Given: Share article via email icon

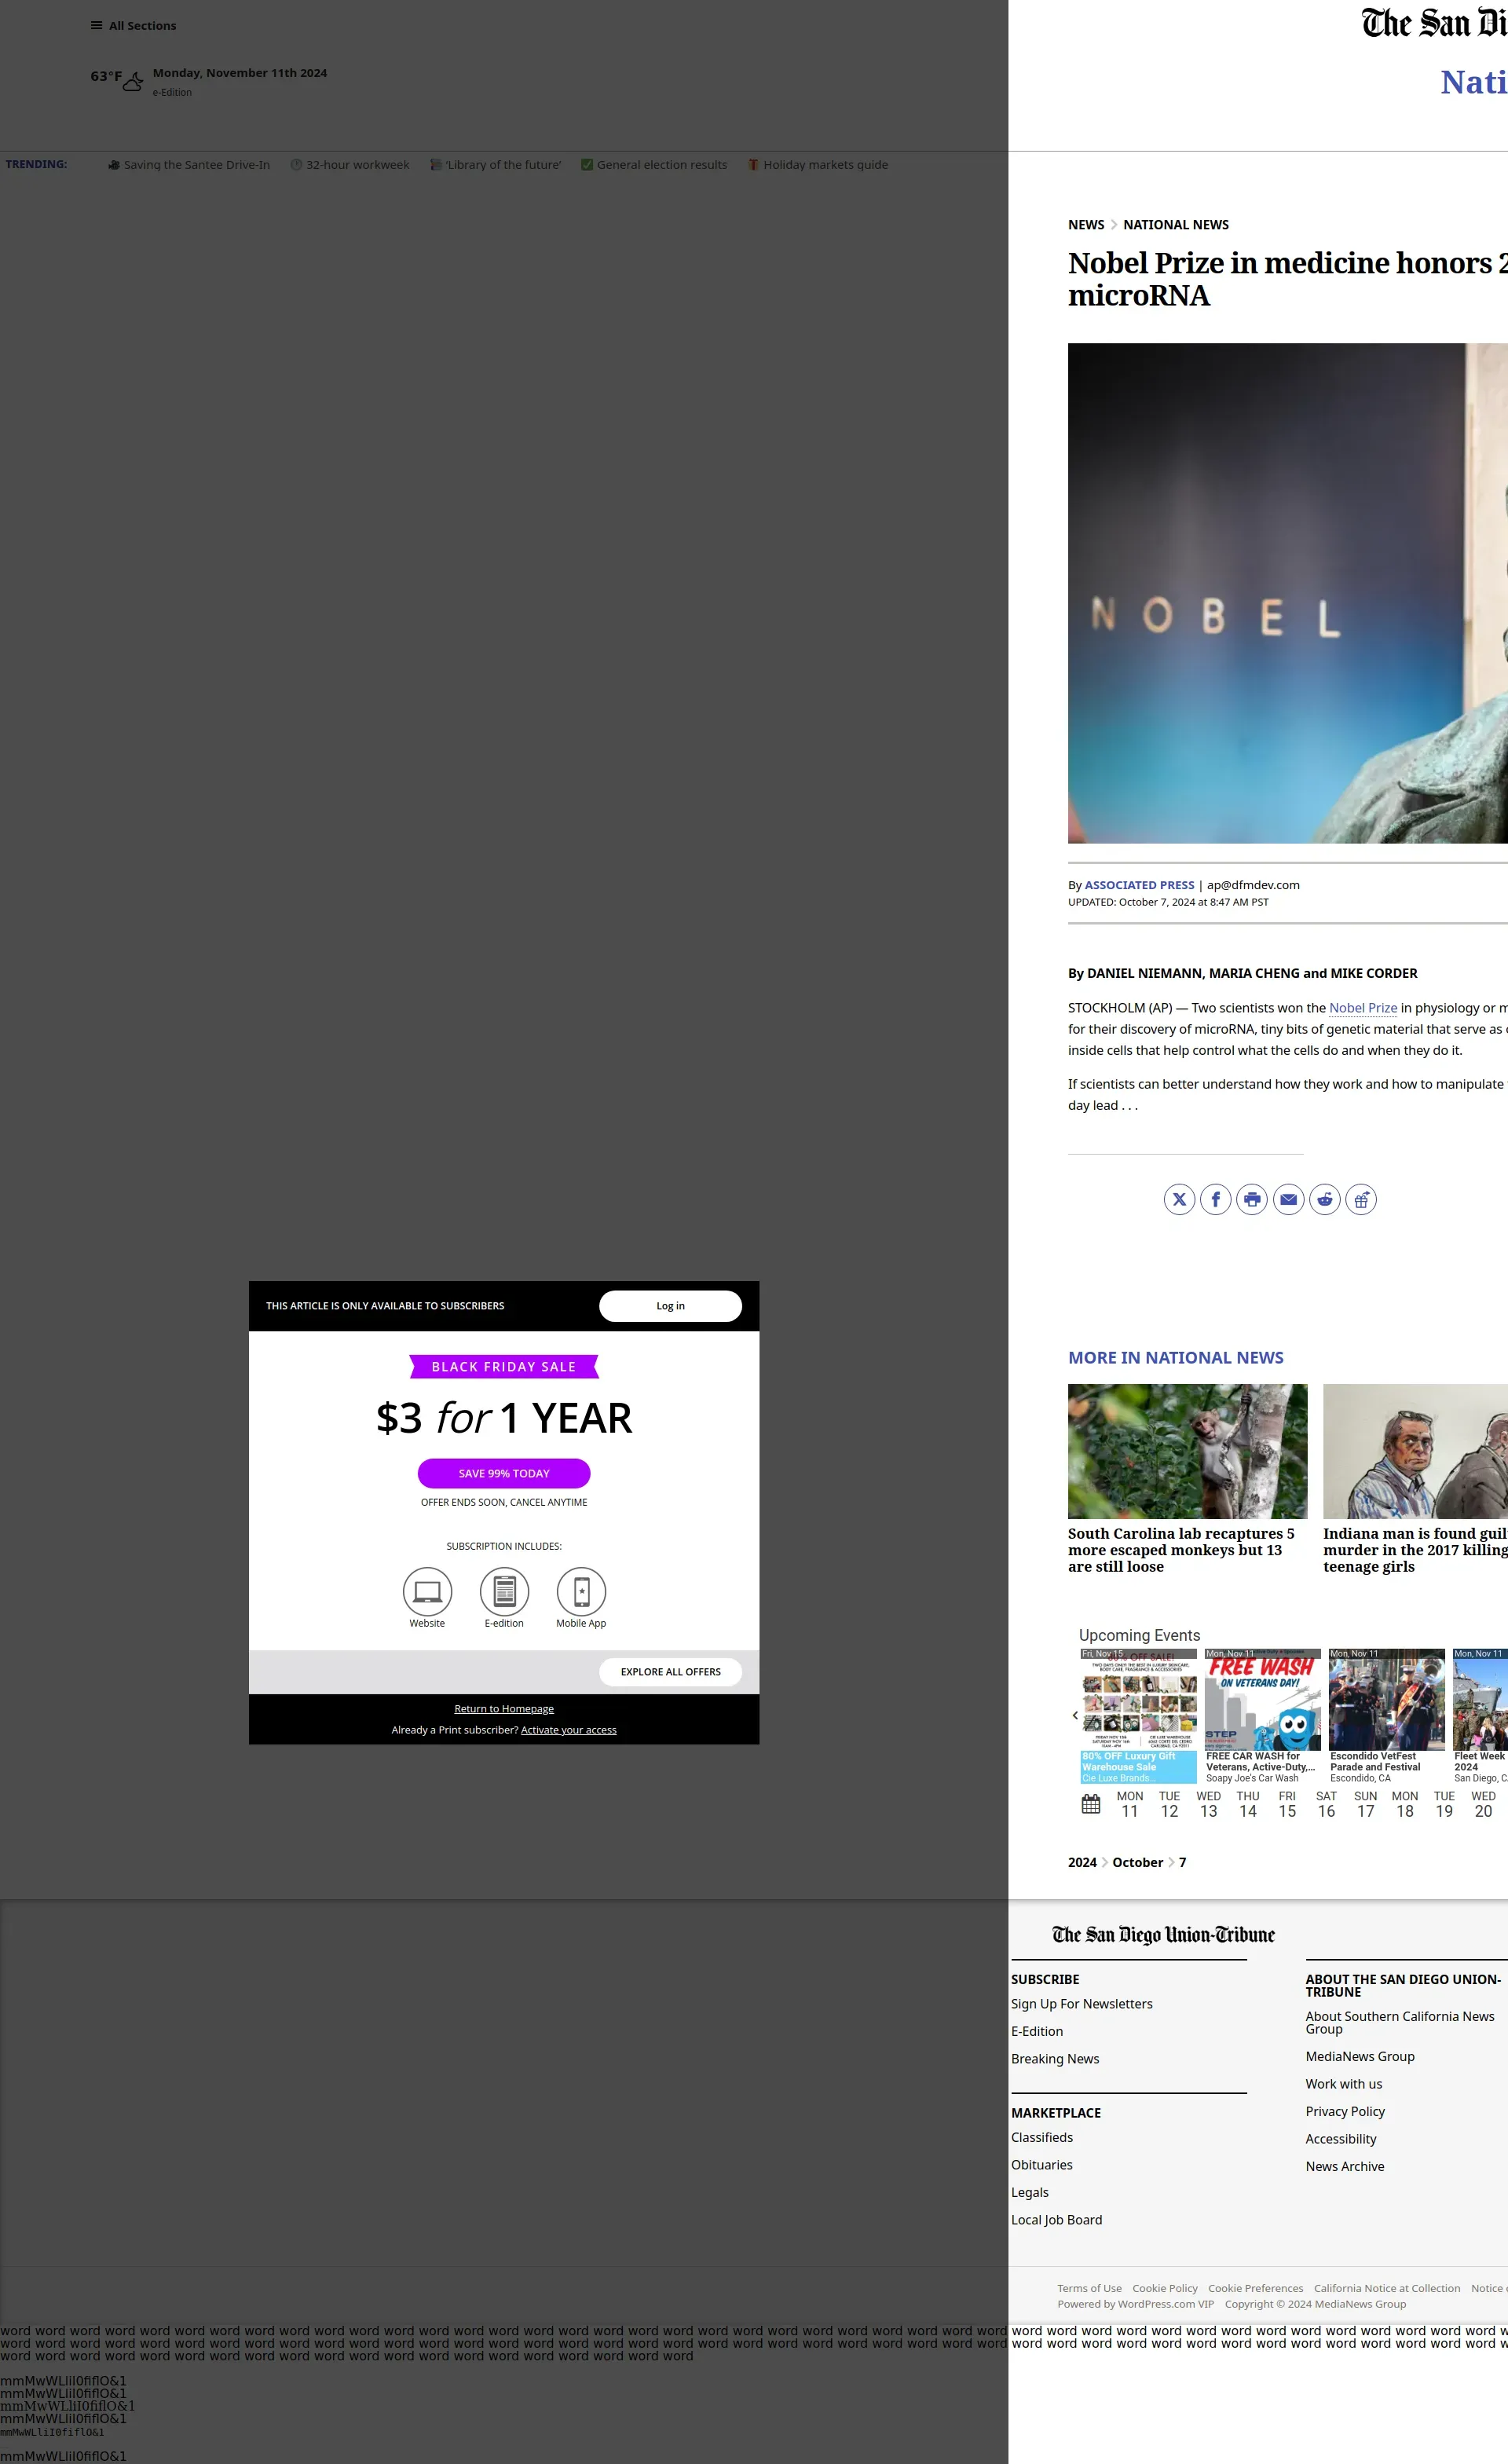Looking at the screenshot, I should [1288, 1199].
